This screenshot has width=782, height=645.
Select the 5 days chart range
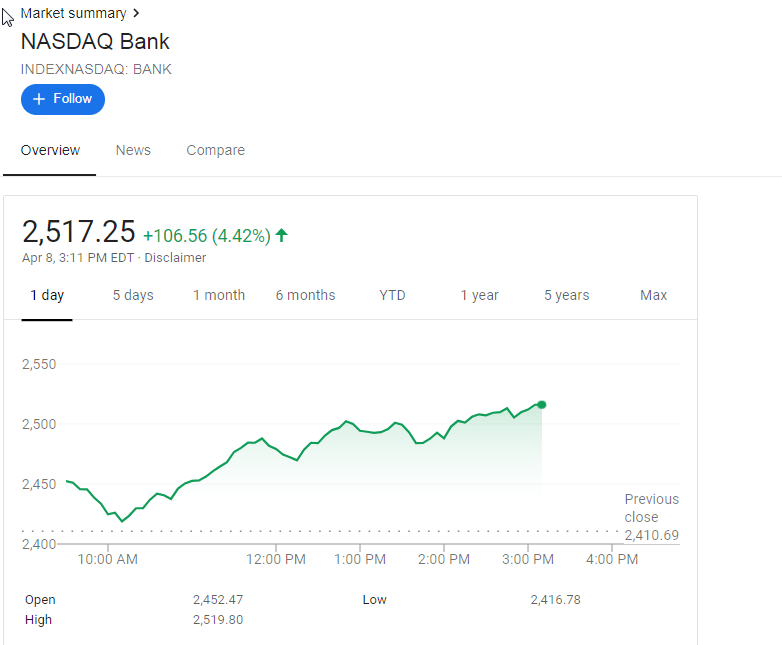click(x=133, y=295)
